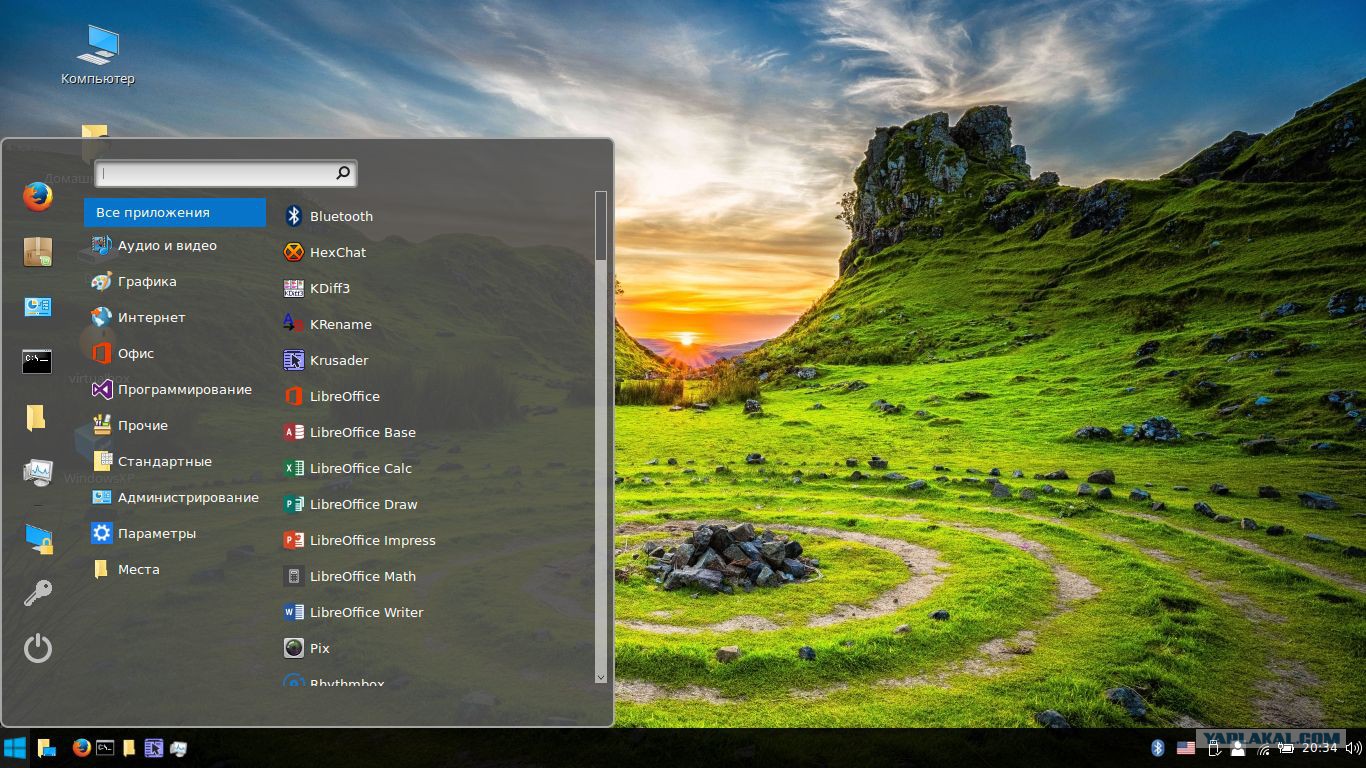Click the Lock Screen icon in the menu

pyautogui.click(x=38, y=538)
